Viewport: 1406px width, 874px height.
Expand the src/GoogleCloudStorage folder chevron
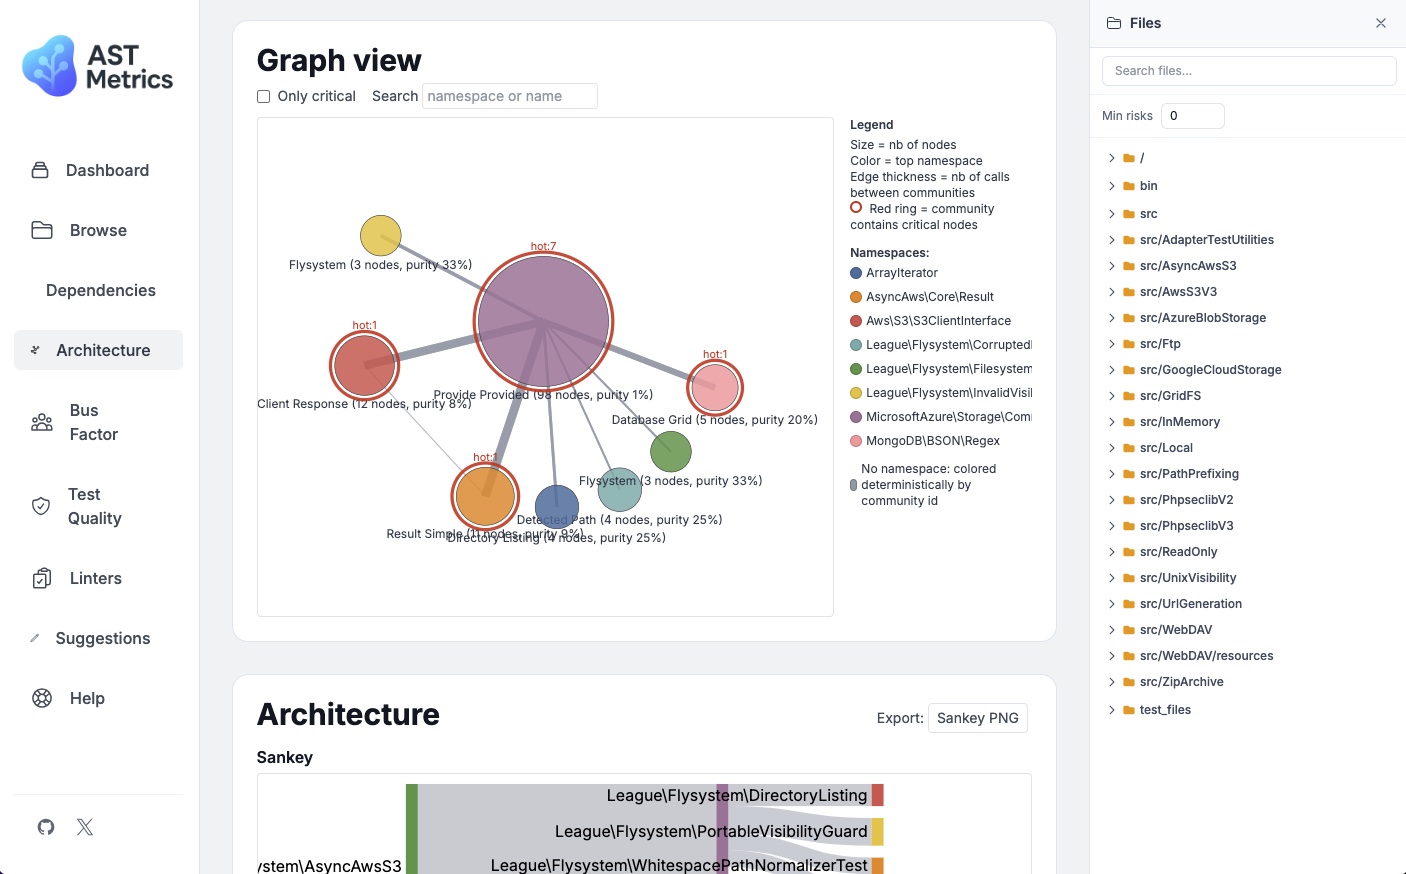(x=1111, y=370)
